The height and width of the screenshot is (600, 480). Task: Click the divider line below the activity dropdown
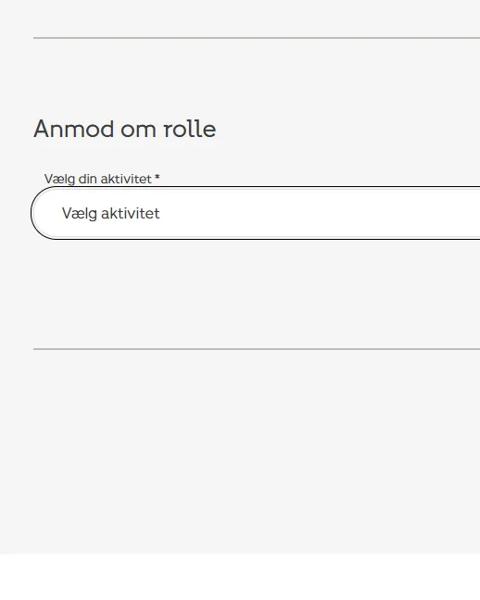[256, 349]
